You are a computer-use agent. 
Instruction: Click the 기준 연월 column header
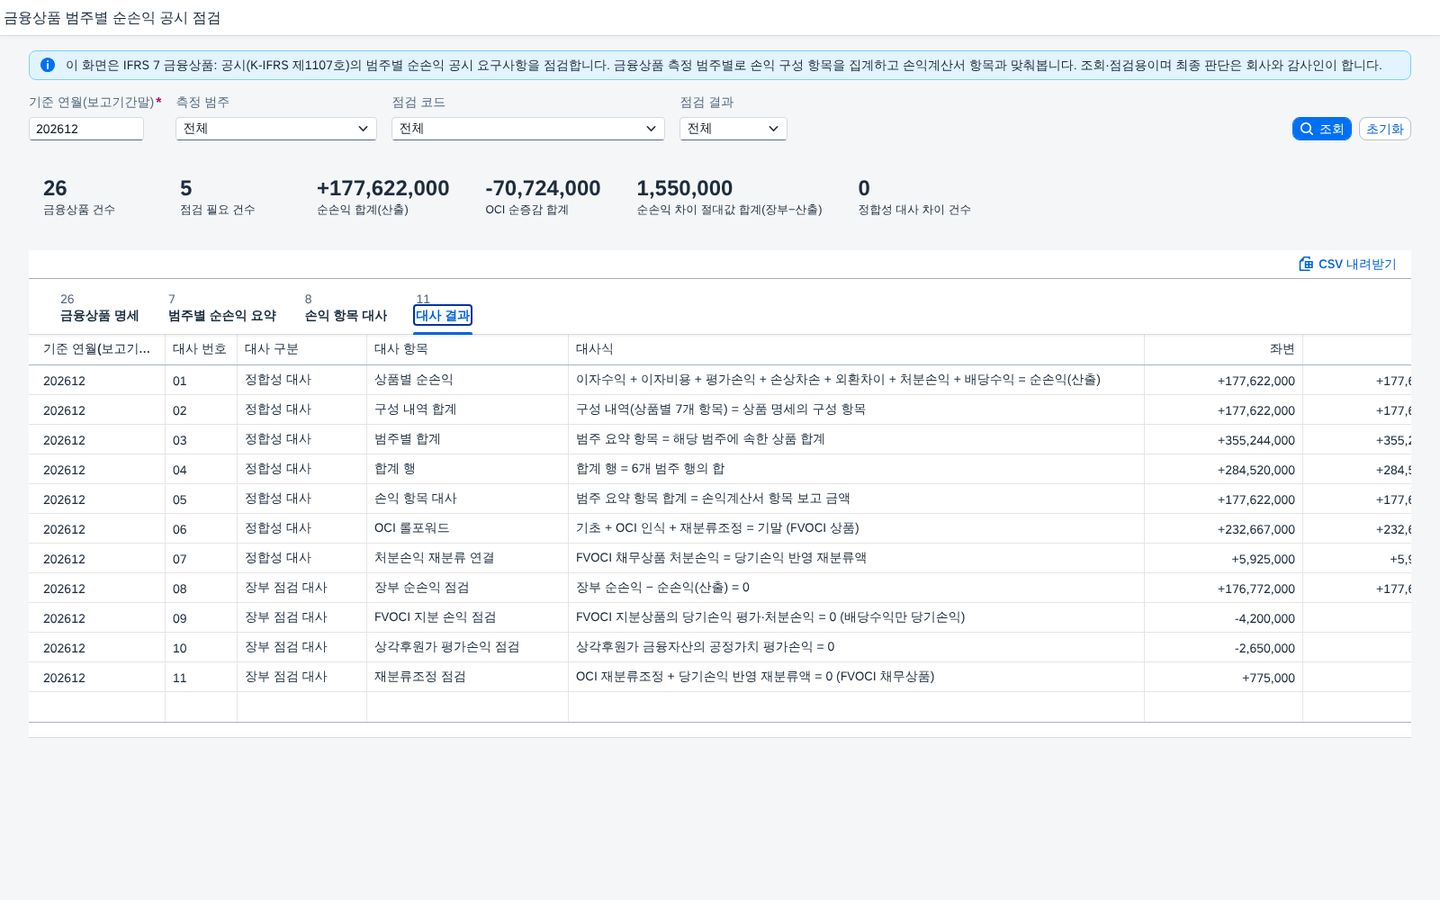(x=97, y=349)
